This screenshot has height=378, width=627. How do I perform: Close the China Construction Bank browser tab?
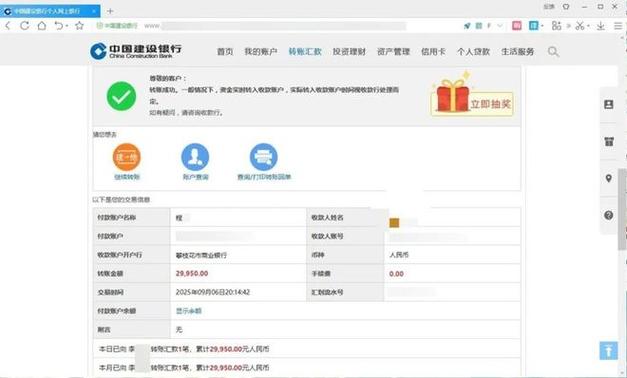pos(94,11)
